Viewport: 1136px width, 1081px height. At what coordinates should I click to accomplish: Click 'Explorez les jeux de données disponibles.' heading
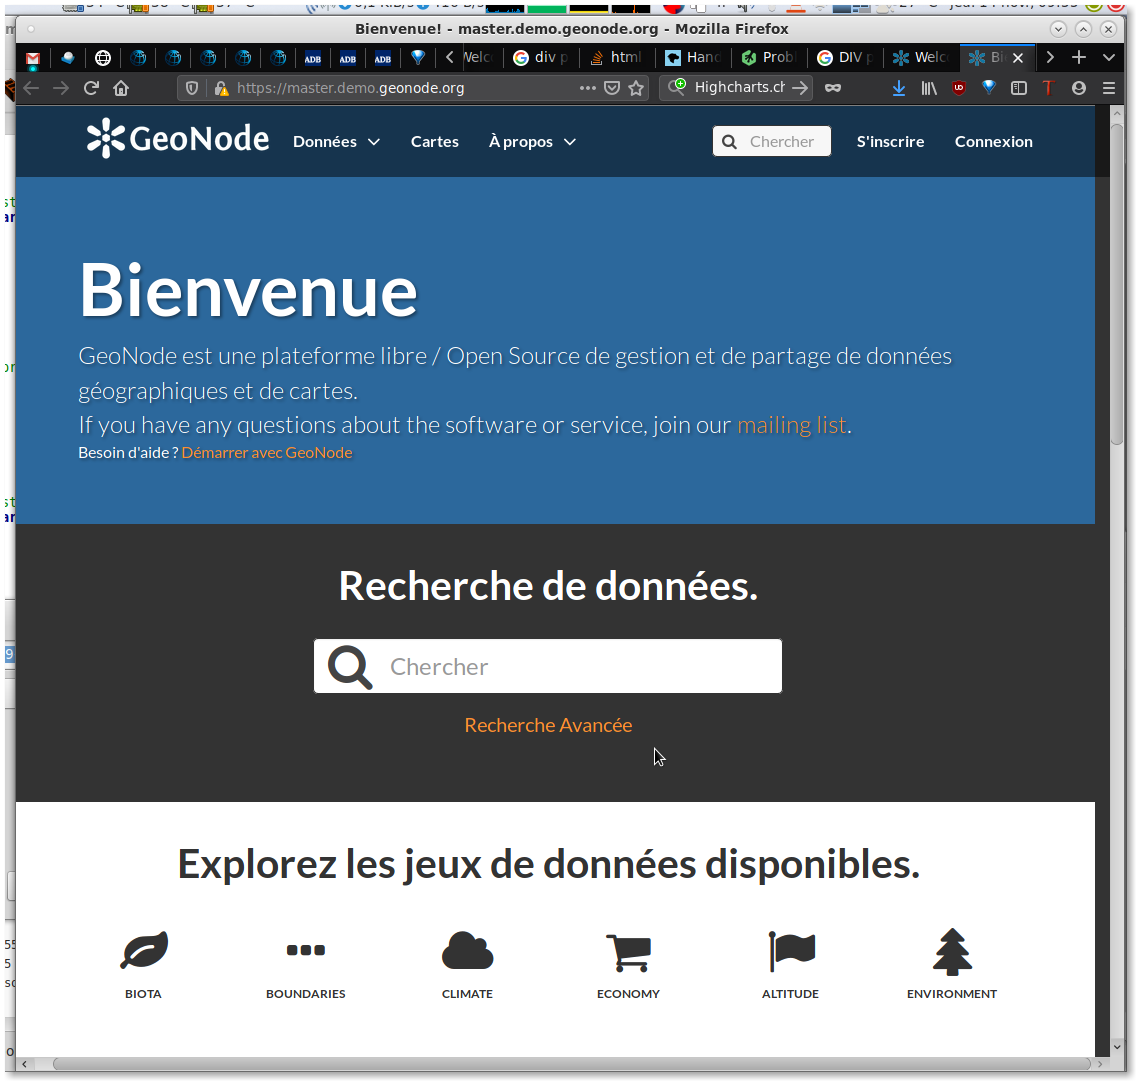(548, 864)
